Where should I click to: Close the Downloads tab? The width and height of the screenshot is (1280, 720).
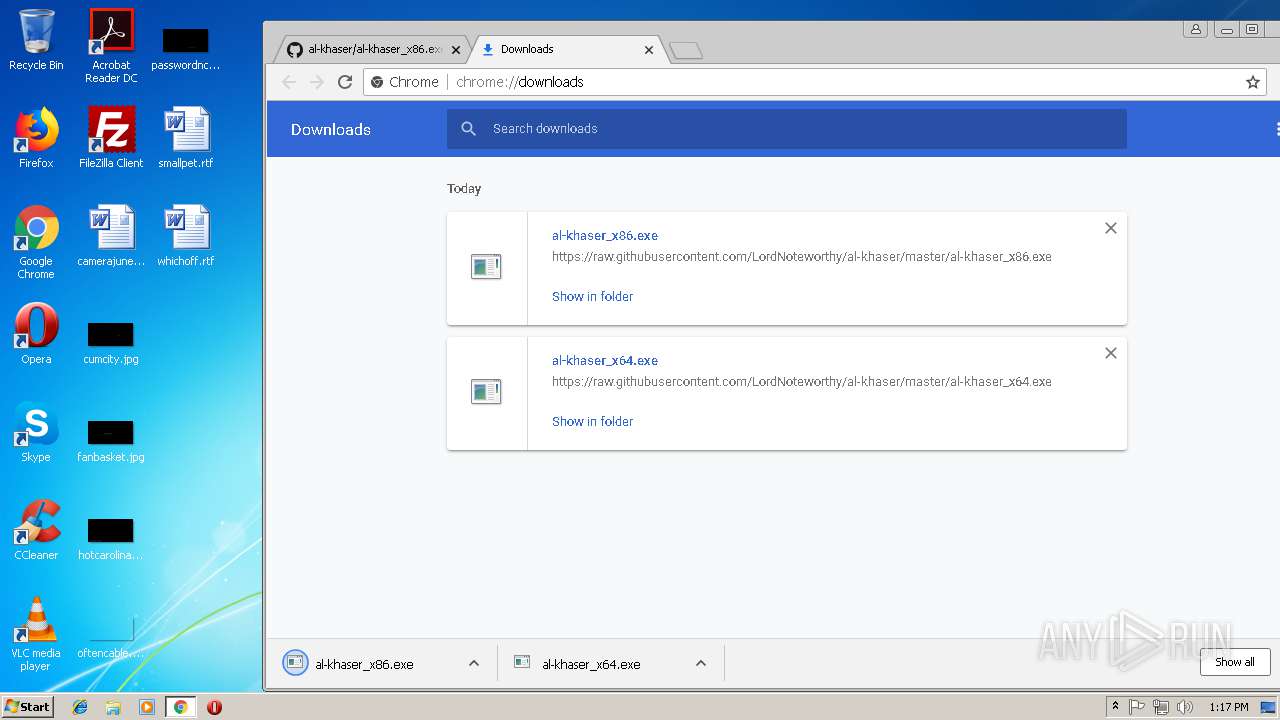(649, 49)
